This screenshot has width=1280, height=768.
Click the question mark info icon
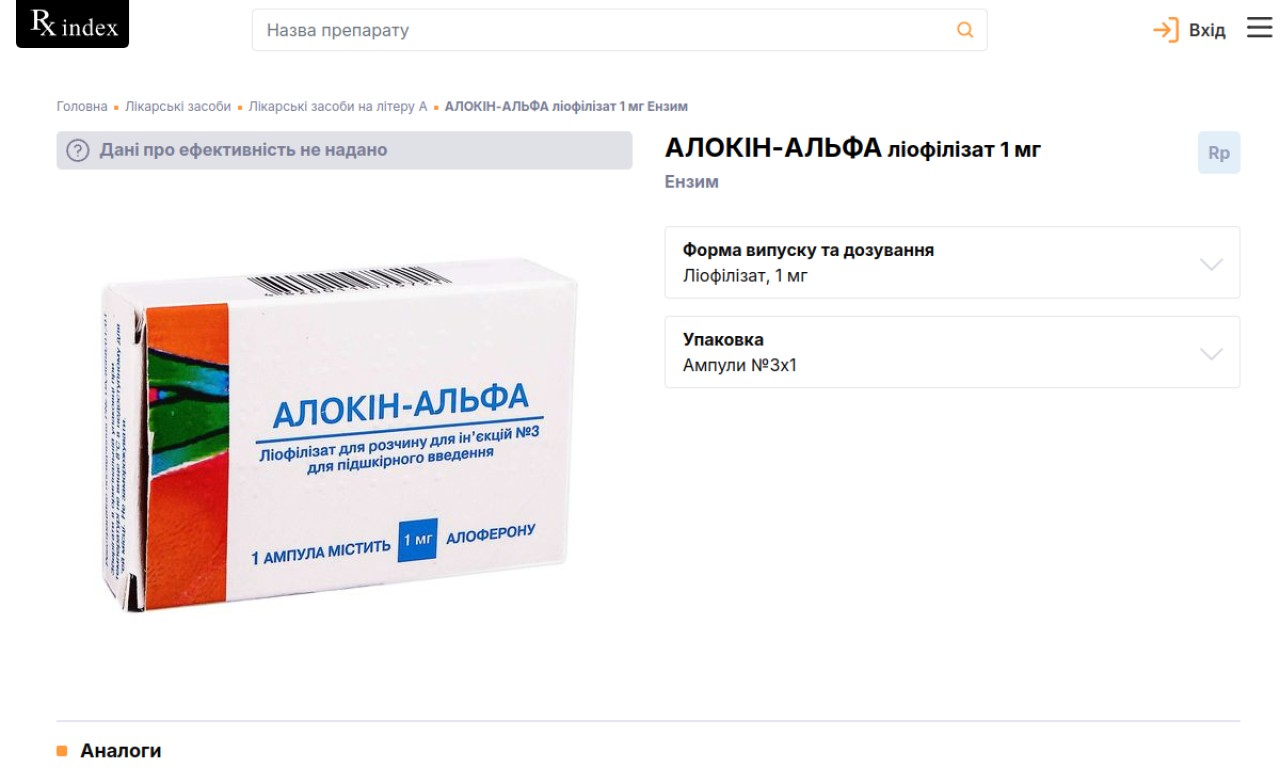coord(78,151)
